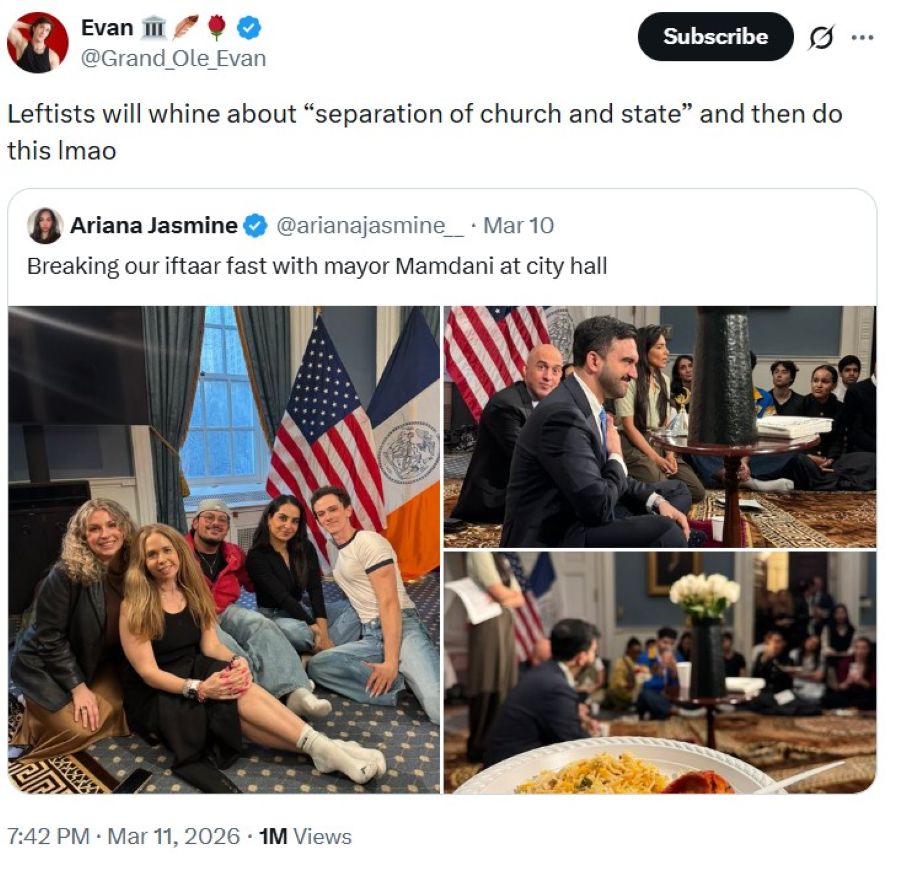This screenshot has height=875, width=900.
Task: Click the classical building emoji beside Evan
Action: click(x=157, y=28)
